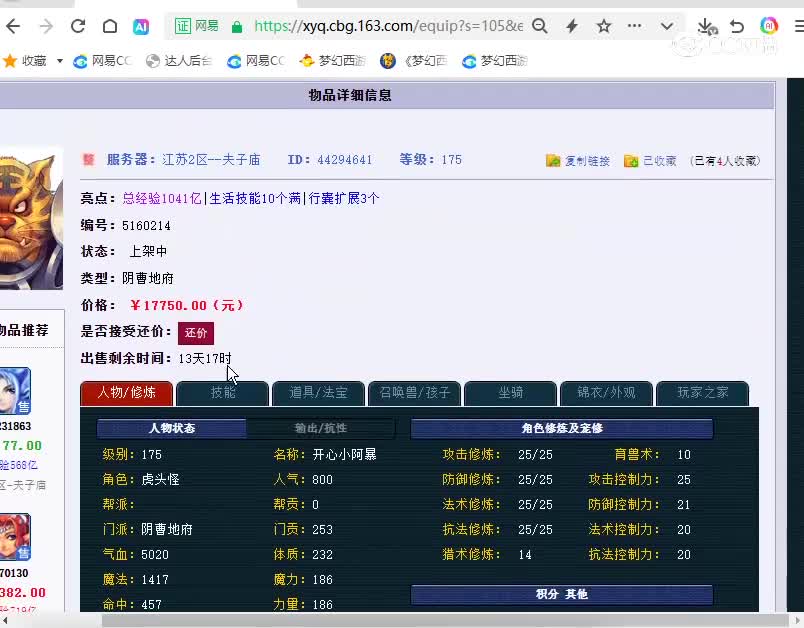Open the three-dot more options icon
This screenshot has height=628, width=804.
[x=634, y=26]
